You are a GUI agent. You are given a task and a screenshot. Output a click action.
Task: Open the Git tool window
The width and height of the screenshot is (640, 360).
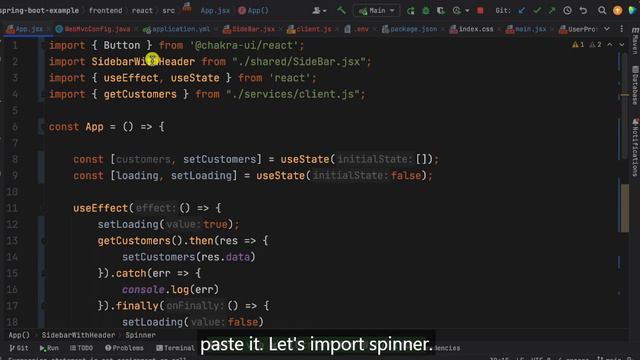click(x=19, y=348)
